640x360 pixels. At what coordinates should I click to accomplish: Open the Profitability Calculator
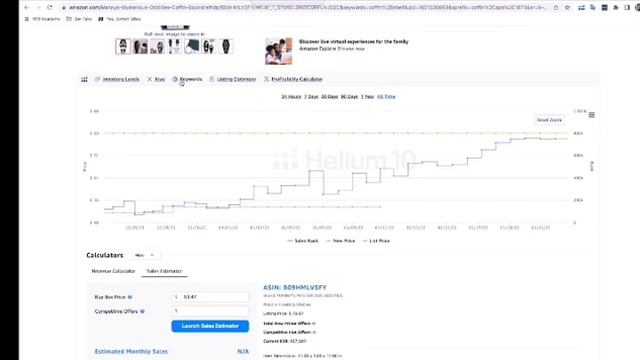[293, 79]
